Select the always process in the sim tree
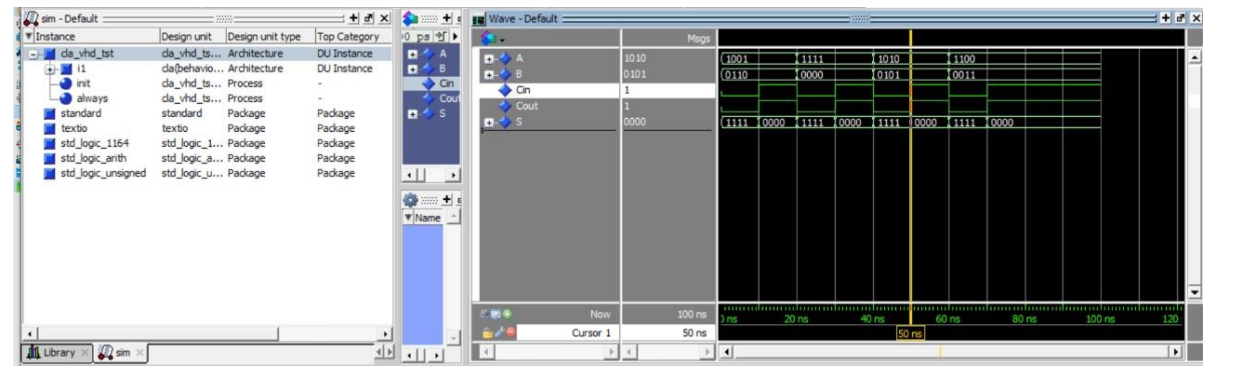This screenshot has width=1239, height=373. coord(83,98)
